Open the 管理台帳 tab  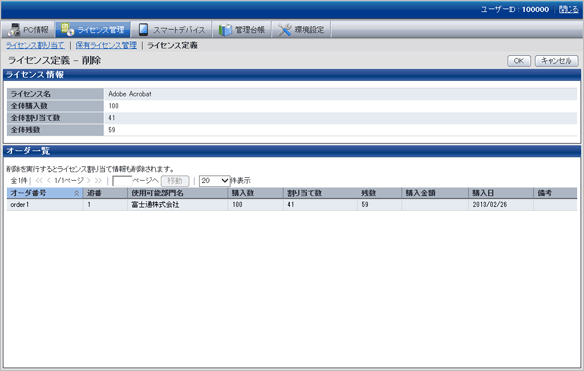(x=242, y=29)
